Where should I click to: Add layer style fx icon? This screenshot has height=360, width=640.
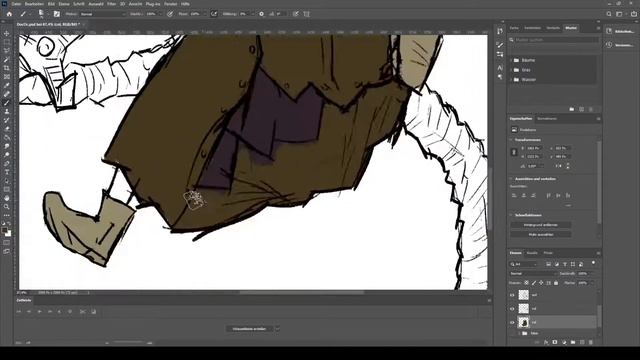click(546, 342)
